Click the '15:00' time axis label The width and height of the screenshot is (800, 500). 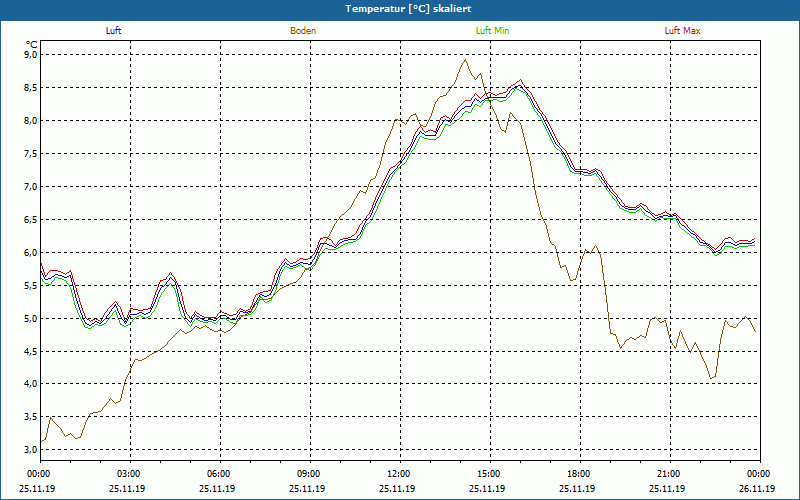(x=490, y=474)
